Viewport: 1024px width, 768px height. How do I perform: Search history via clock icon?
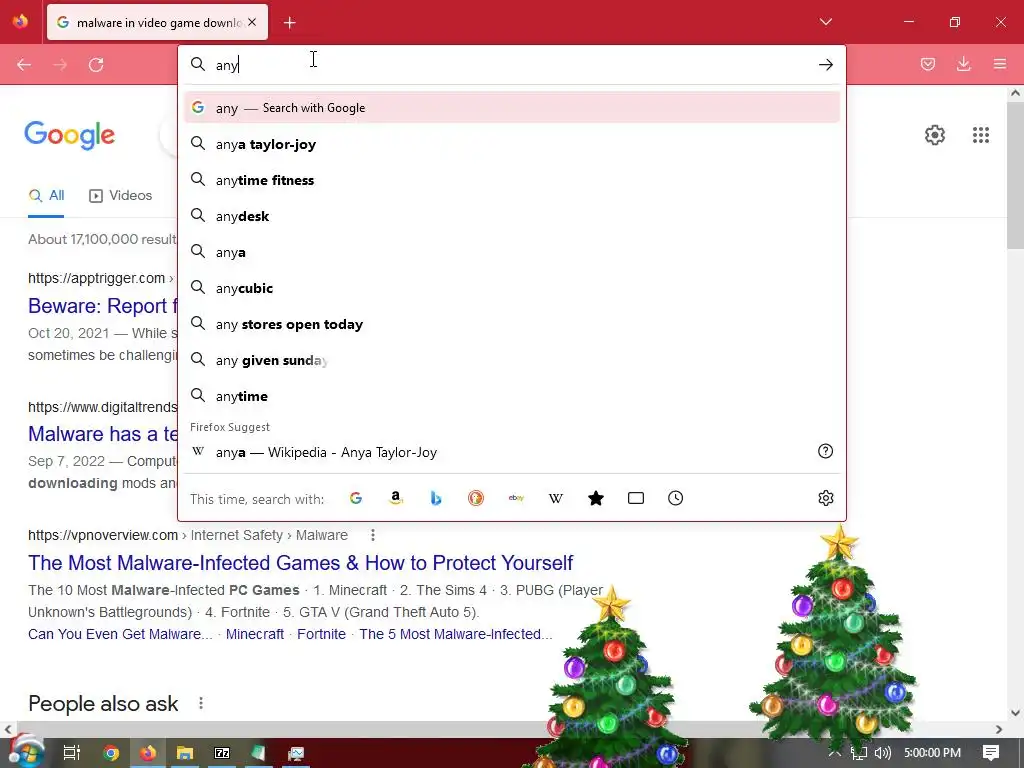click(x=675, y=498)
